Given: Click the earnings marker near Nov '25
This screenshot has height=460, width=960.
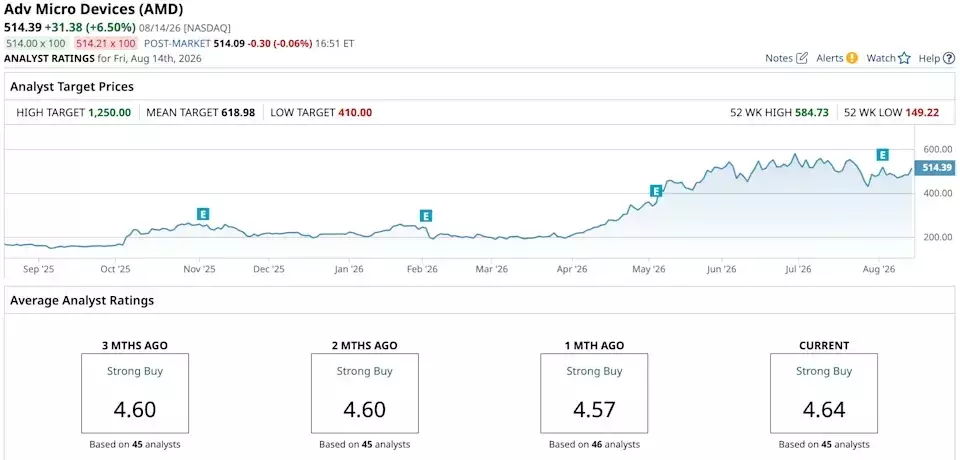Looking at the screenshot, I should point(203,214).
